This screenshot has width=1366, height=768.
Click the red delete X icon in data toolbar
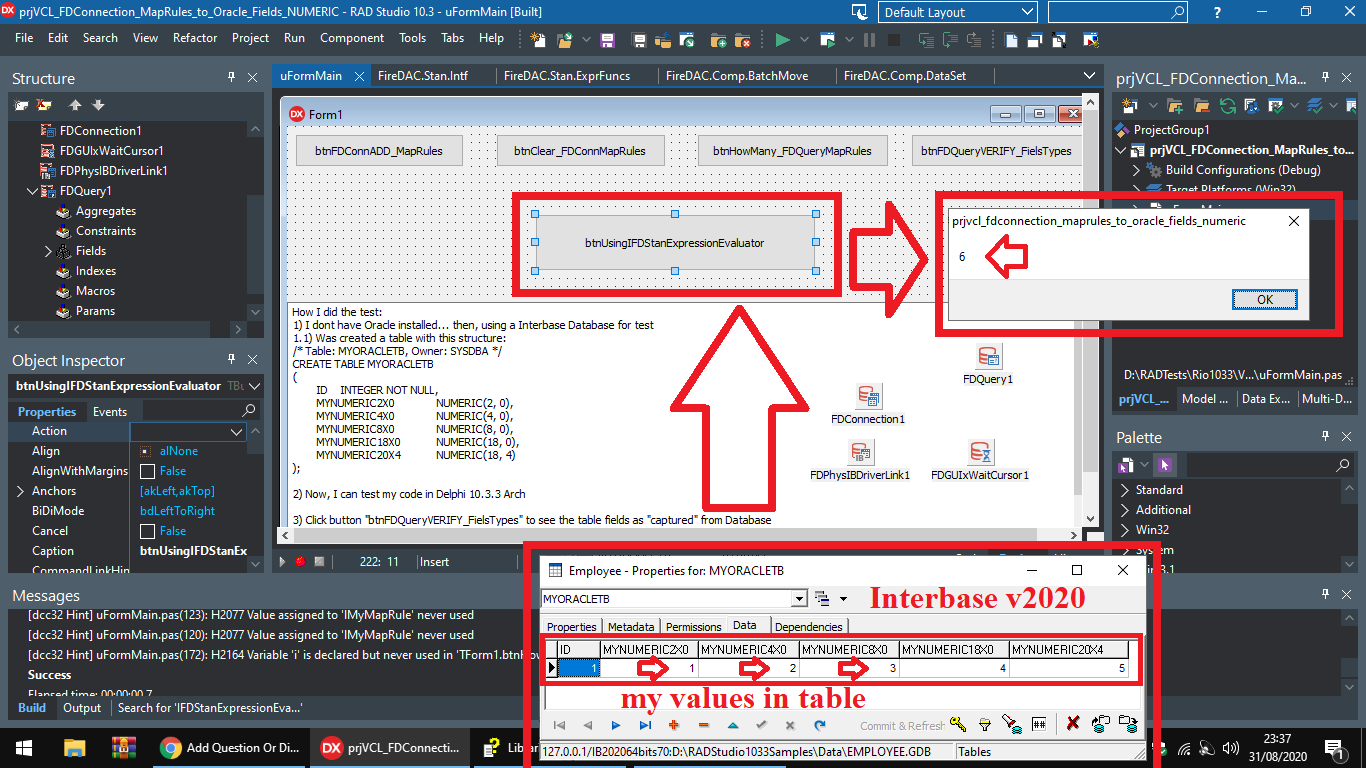pos(1073,725)
